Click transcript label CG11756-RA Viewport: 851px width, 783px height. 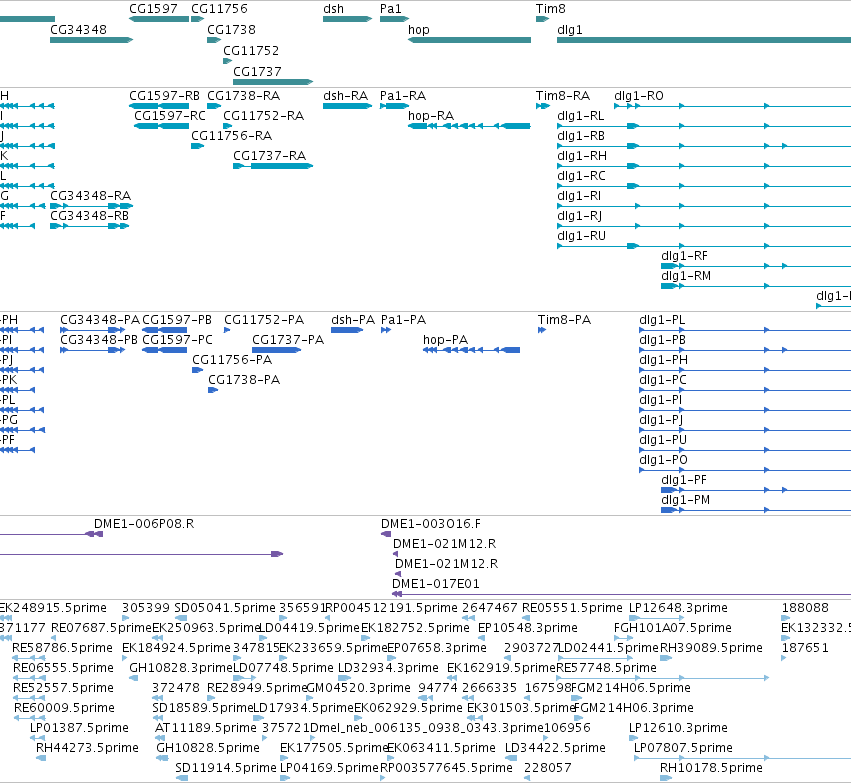coord(231,136)
